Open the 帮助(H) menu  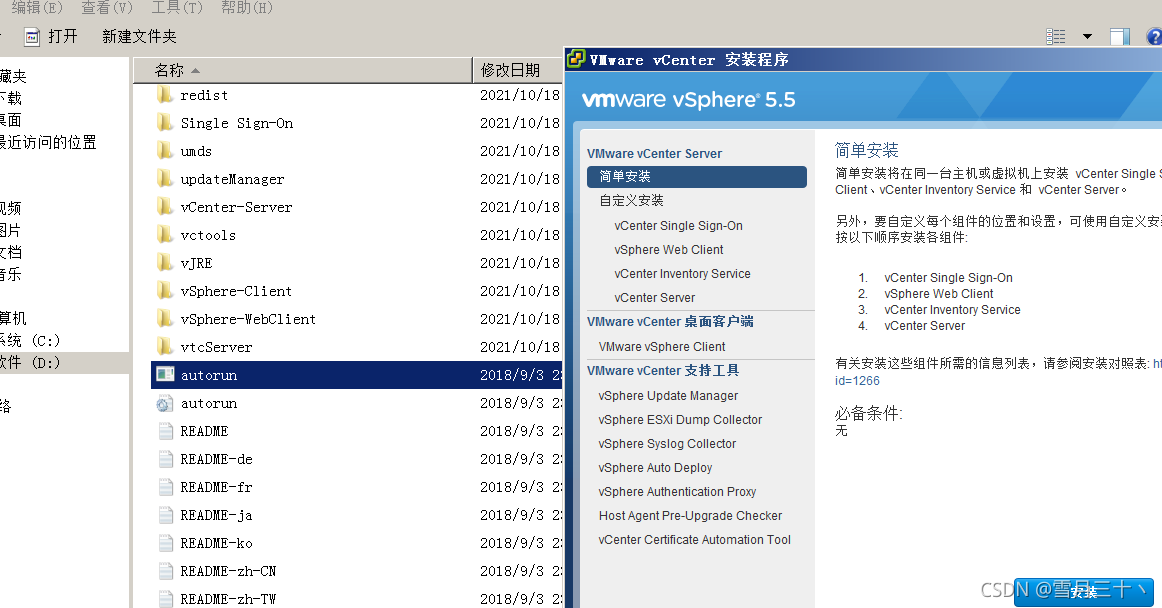click(247, 7)
